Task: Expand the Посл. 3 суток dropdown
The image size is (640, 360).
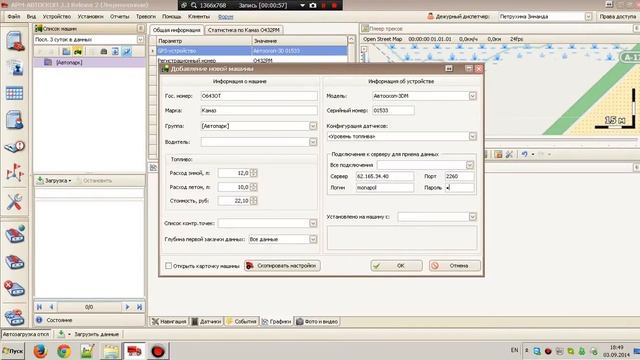Action: tap(140, 40)
